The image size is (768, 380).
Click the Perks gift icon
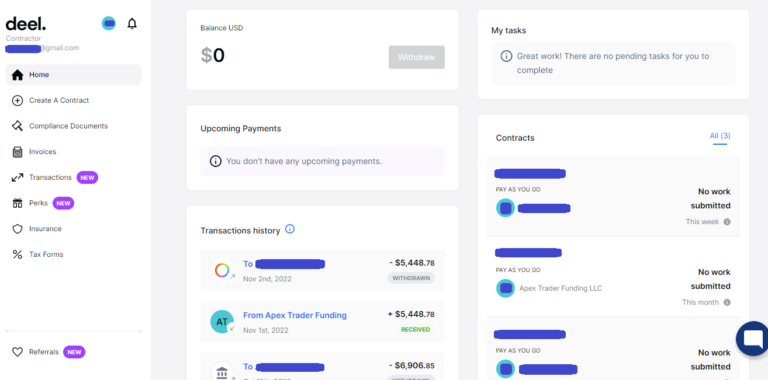[x=17, y=203]
